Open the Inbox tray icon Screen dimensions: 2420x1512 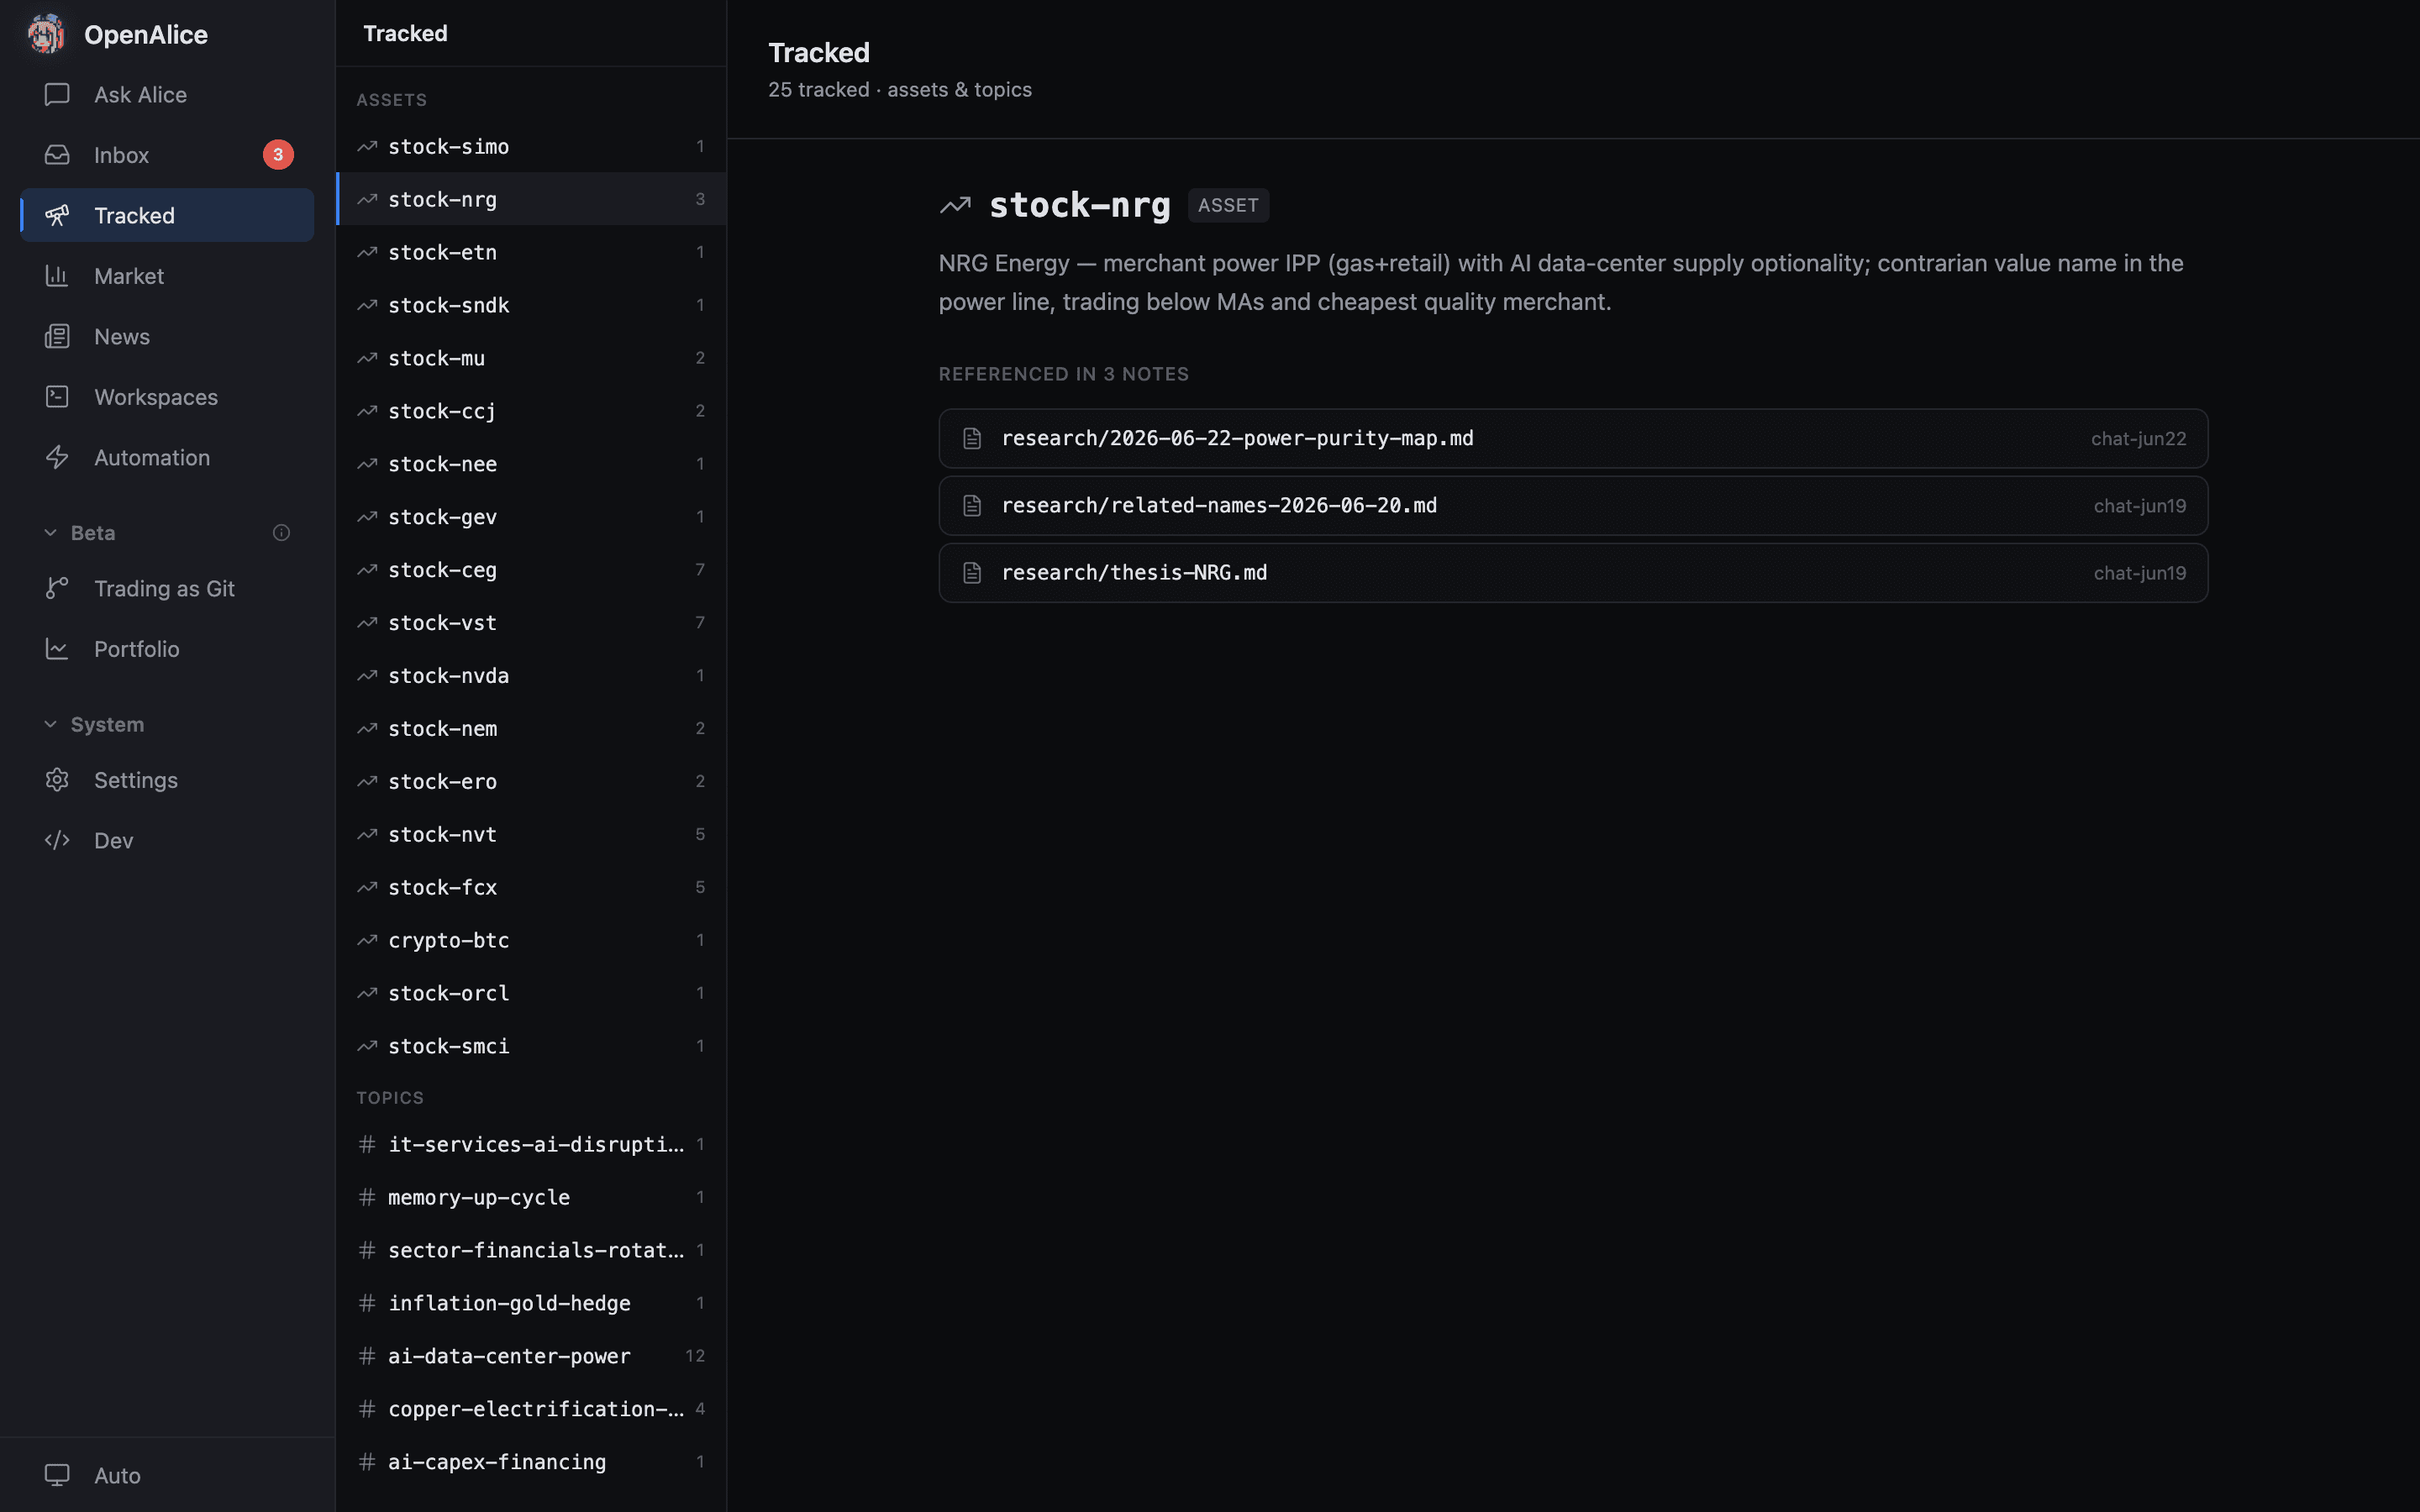click(57, 155)
